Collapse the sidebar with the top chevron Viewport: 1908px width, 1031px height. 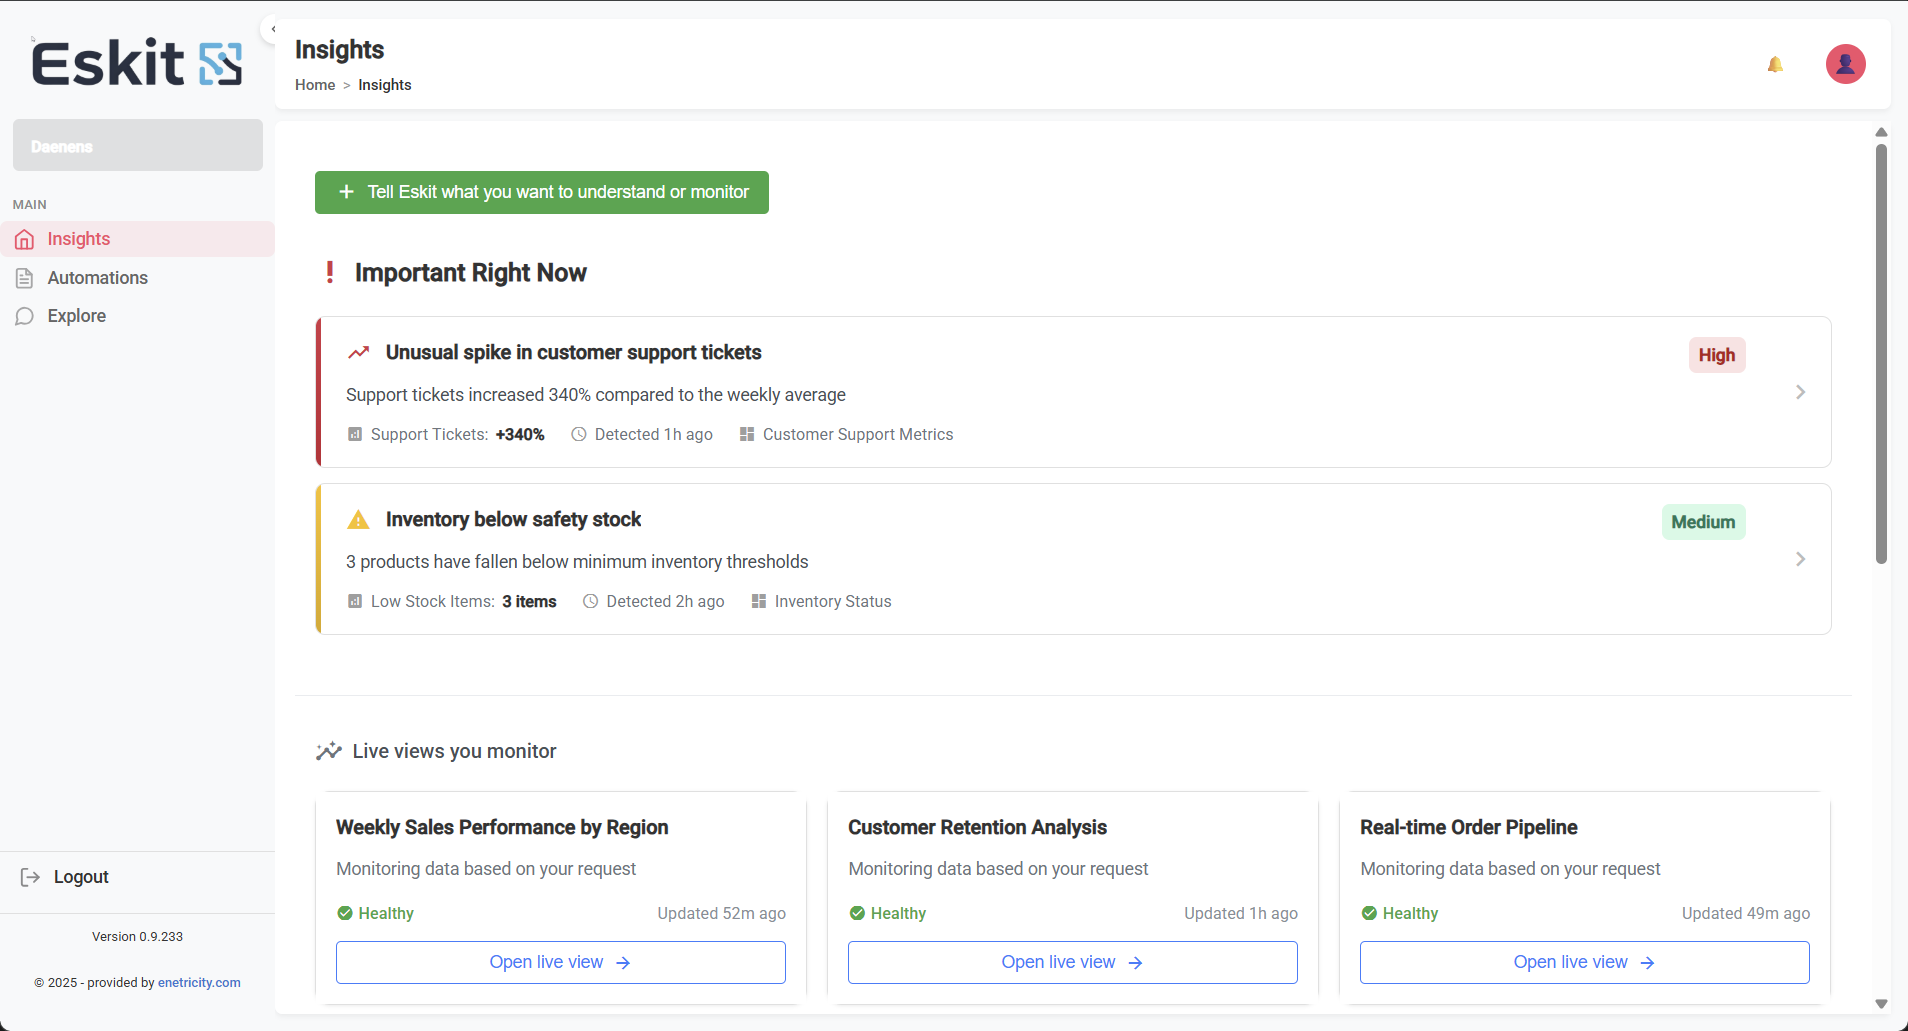pos(271,28)
